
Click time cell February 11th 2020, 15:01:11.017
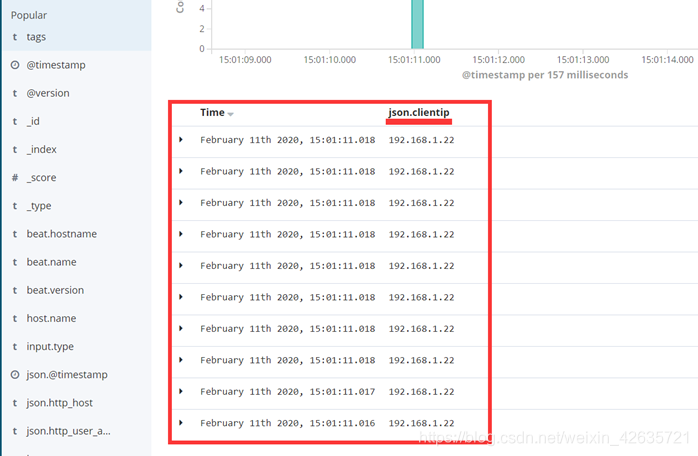tap(288, 392)
